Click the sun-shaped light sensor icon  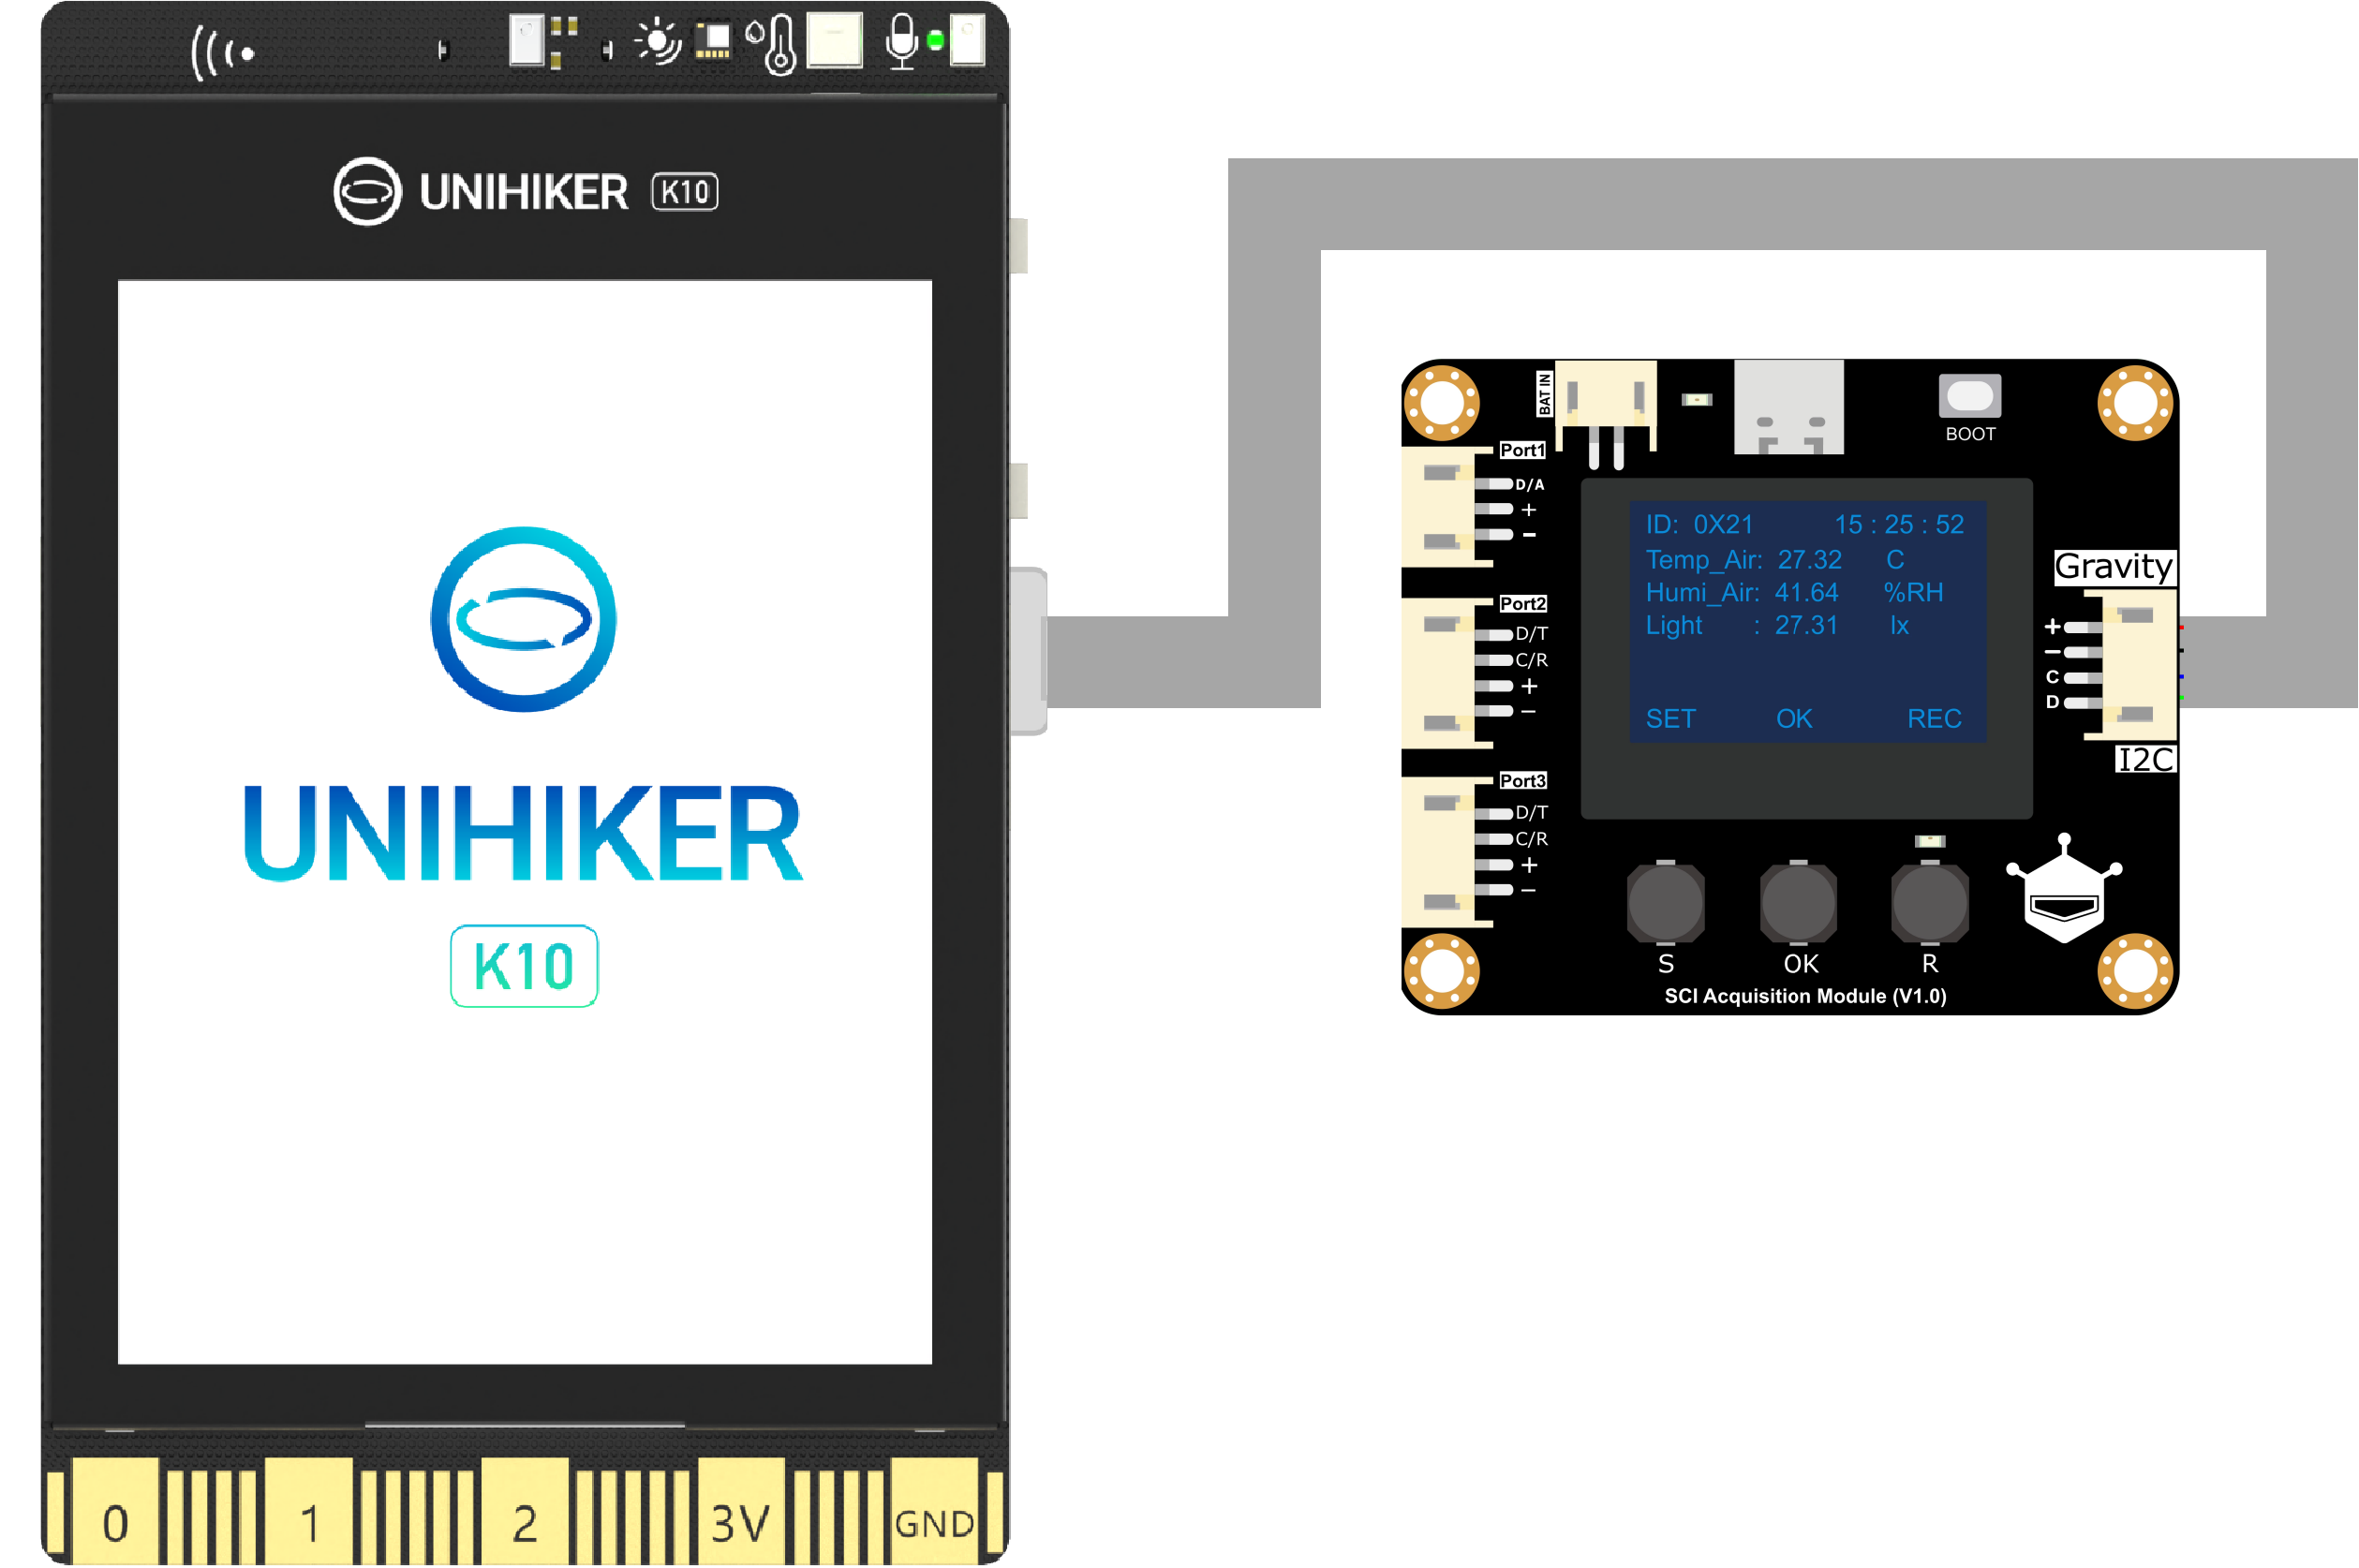click(657, 42)
